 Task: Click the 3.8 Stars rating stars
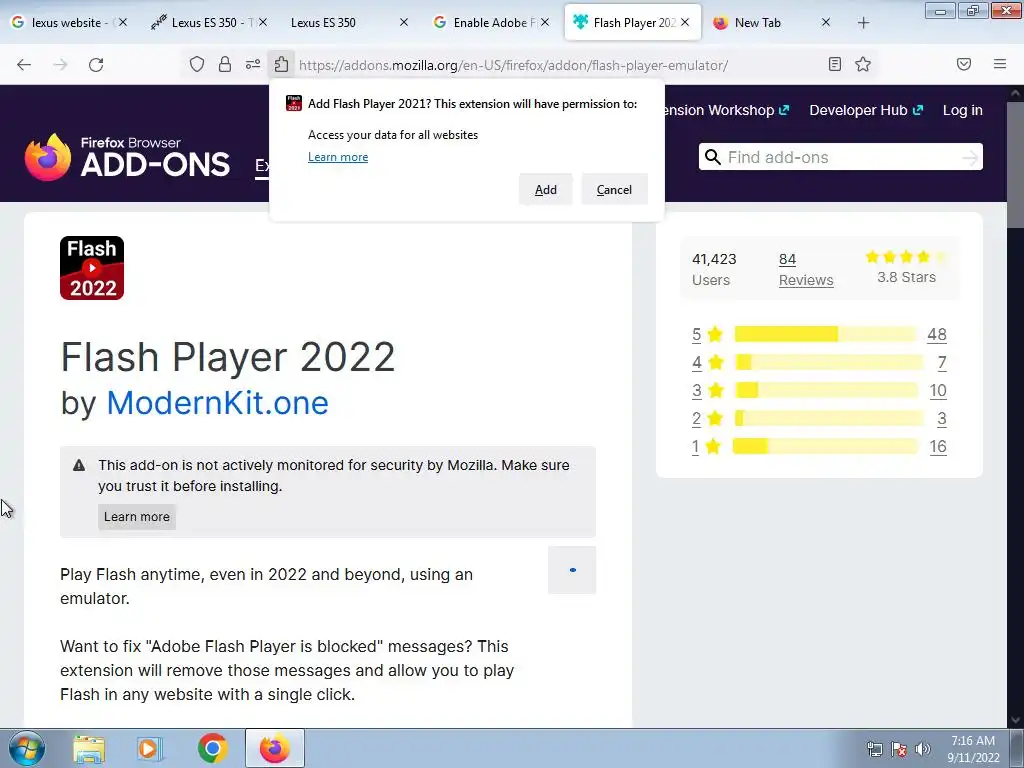[906, 257]
